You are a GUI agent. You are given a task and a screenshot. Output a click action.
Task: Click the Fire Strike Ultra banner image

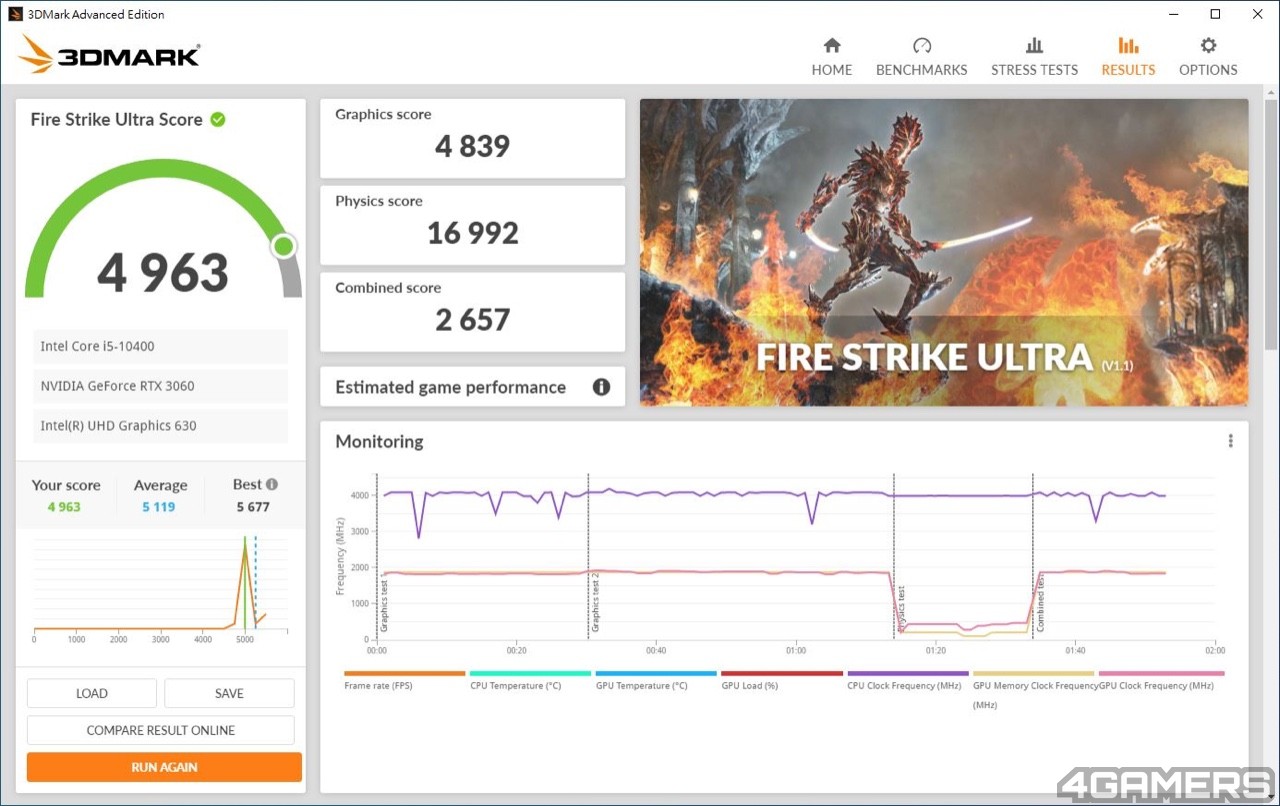[x=944, y=252]
